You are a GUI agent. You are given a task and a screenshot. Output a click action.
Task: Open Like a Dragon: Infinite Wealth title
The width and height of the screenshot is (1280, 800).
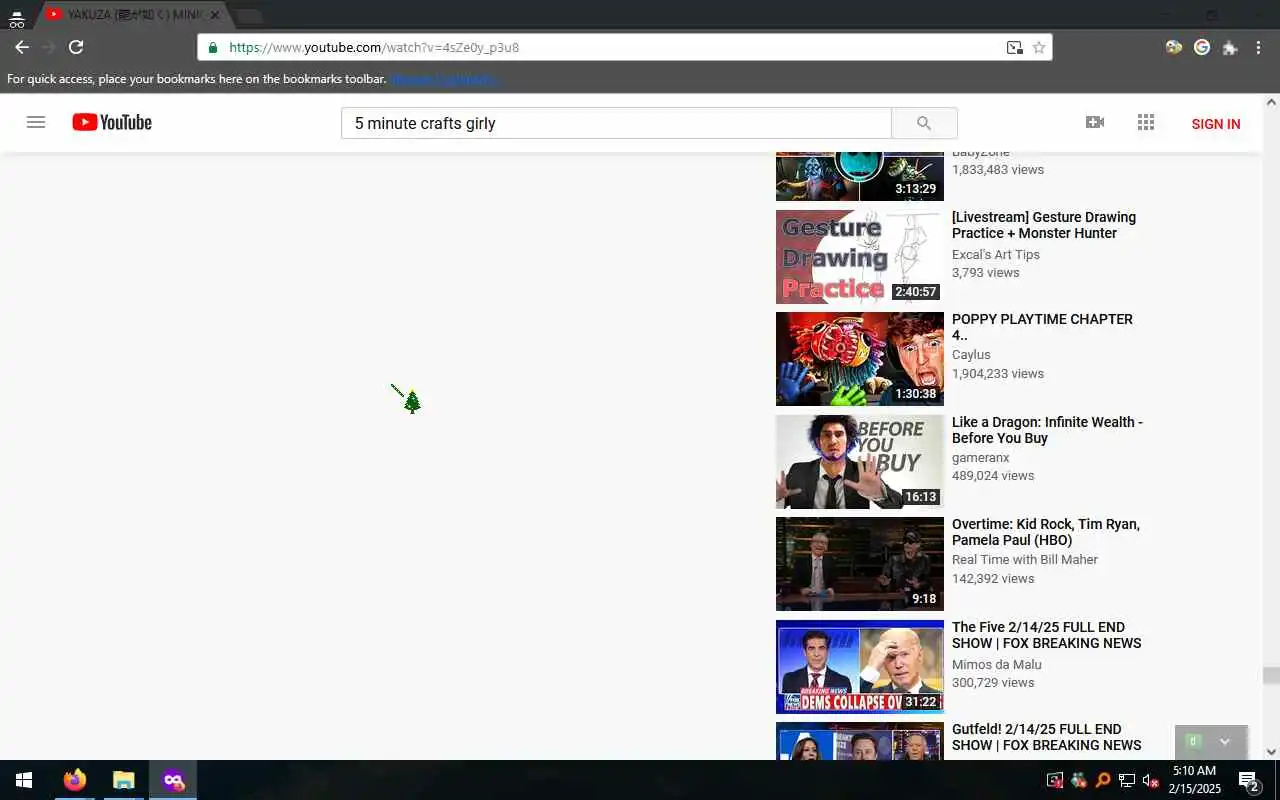point(1047,430)
